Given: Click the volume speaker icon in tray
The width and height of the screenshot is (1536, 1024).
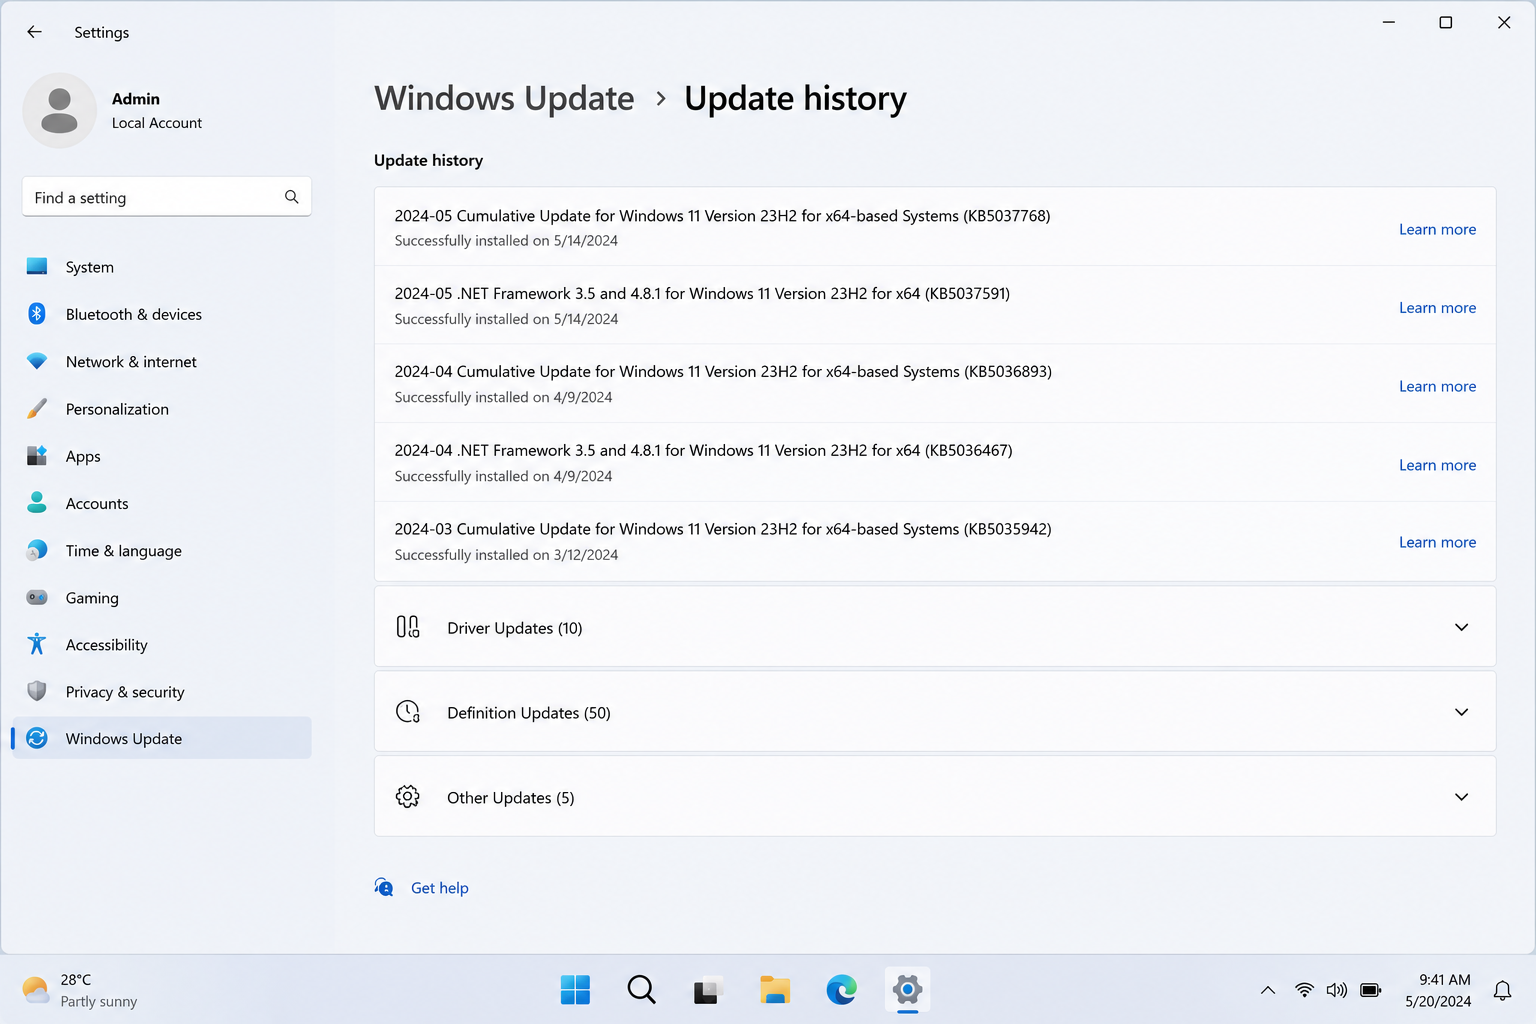Looking at the screenshot, I should pyautogui.click(x=1337, y=990).
